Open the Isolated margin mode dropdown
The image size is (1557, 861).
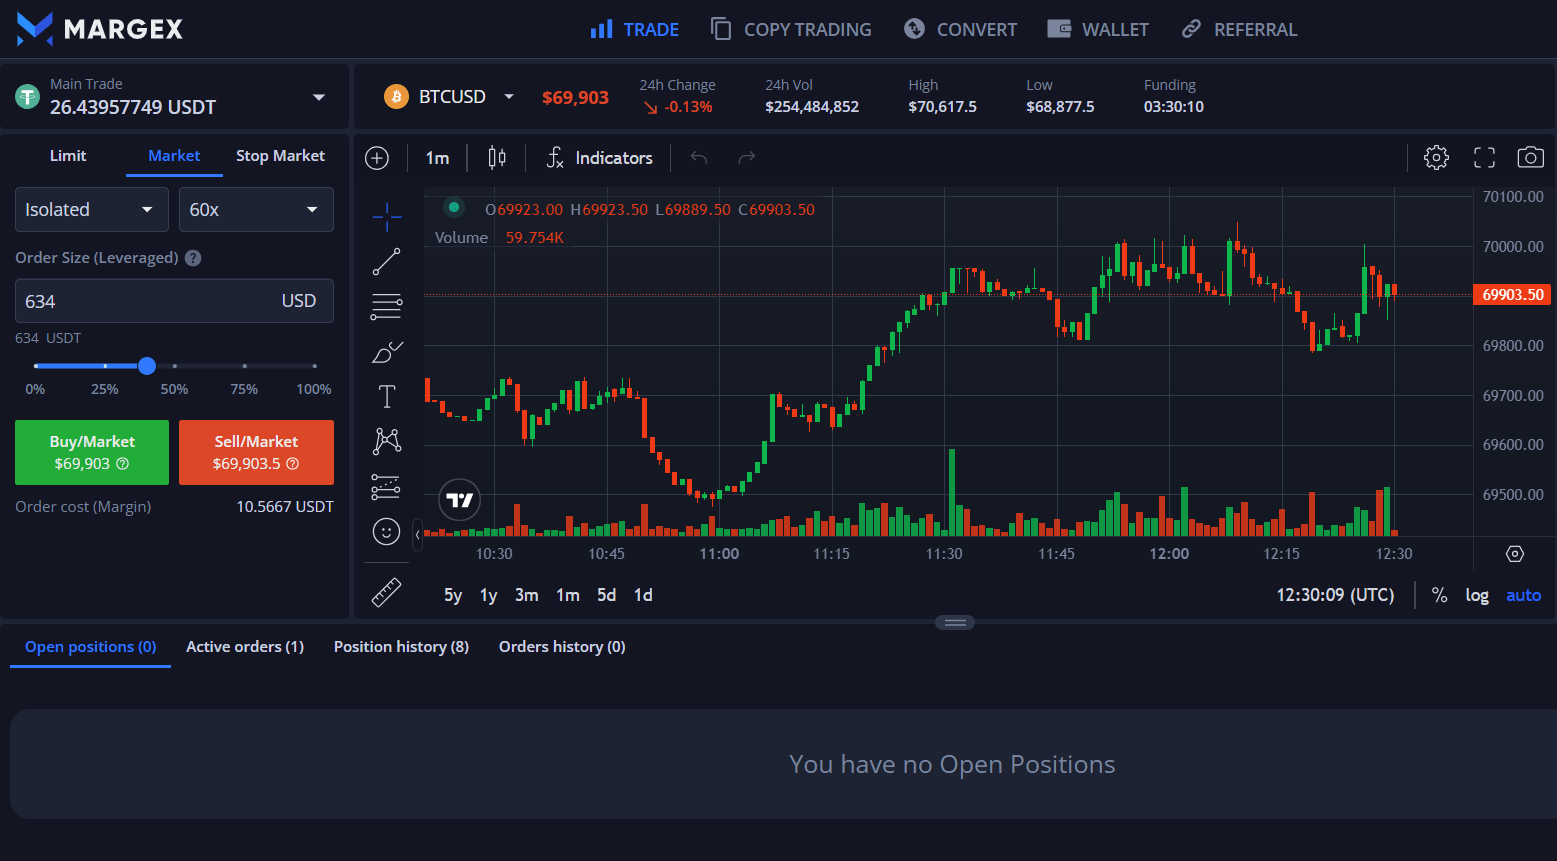coord(90,210)
